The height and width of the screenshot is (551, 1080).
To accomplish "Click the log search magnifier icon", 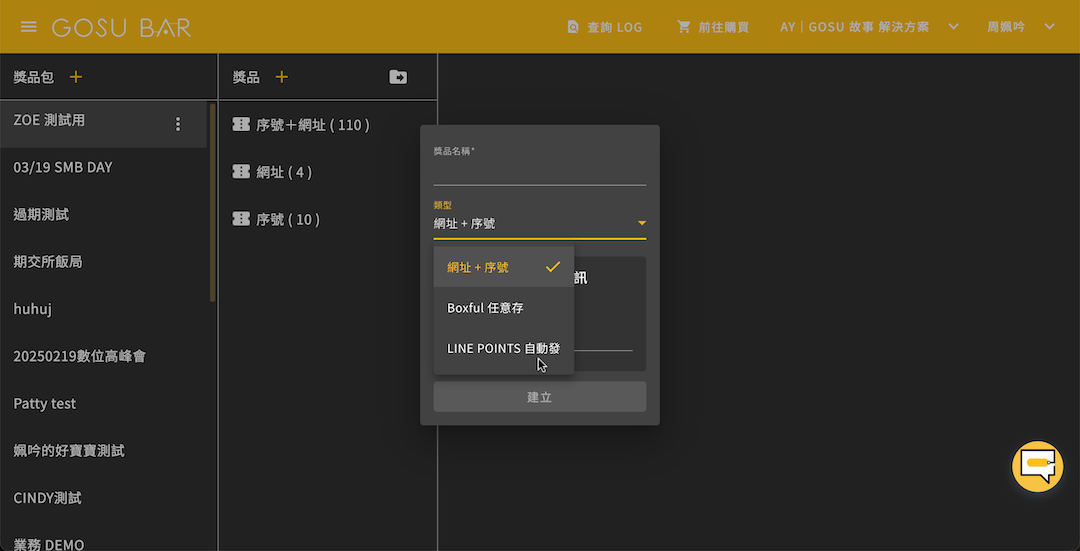I will coord(573,27).
